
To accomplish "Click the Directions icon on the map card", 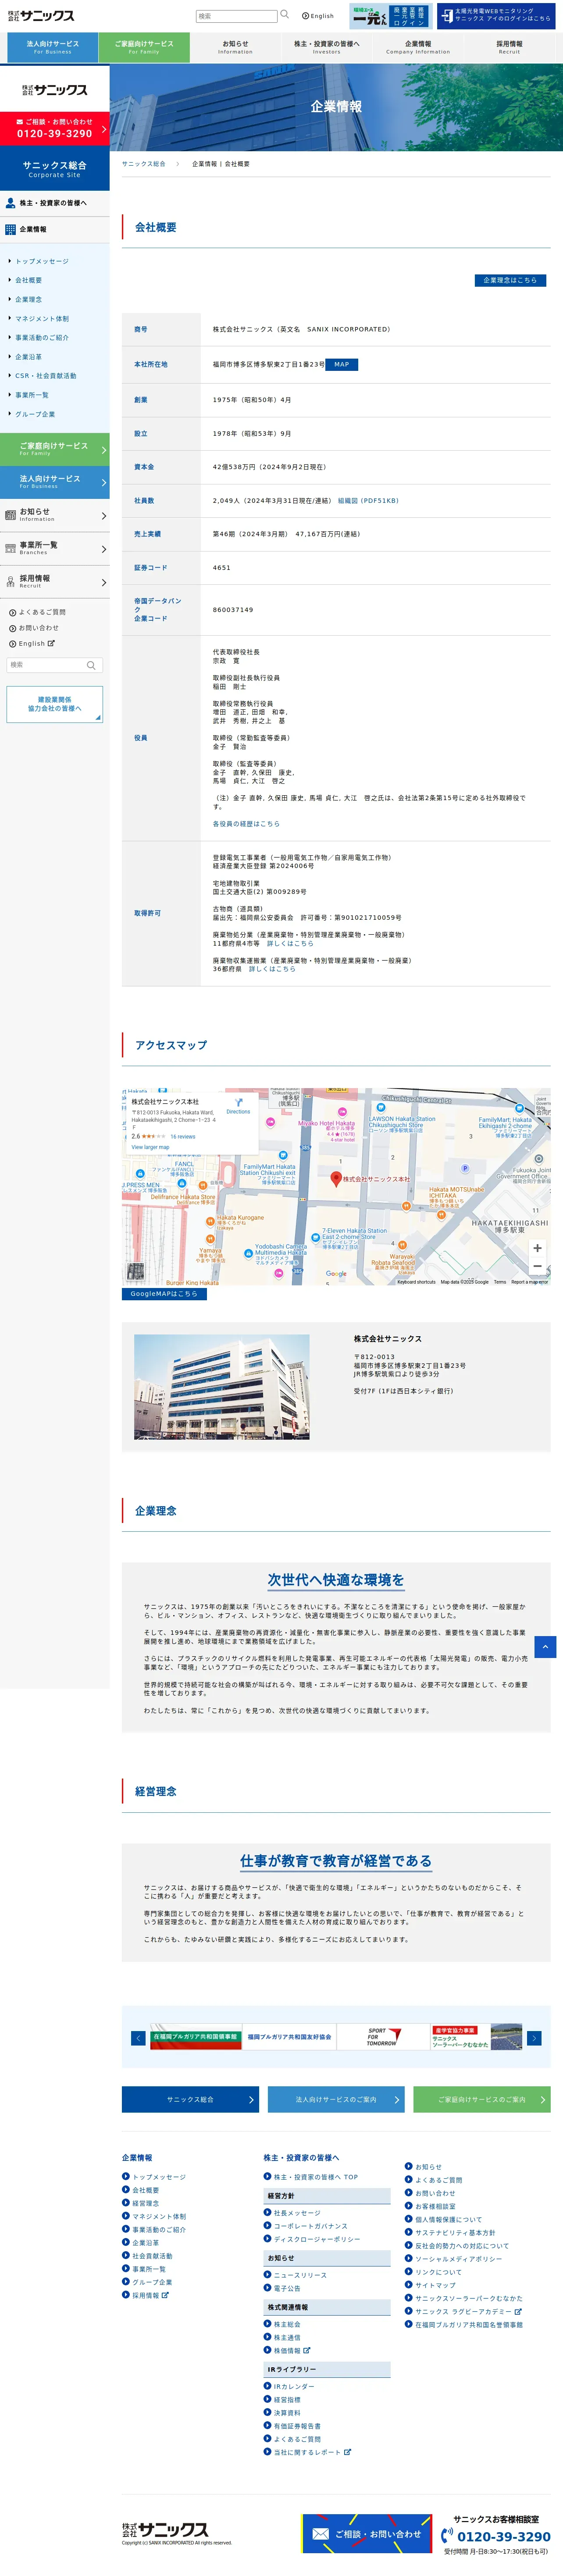I will coord(238,1103).
